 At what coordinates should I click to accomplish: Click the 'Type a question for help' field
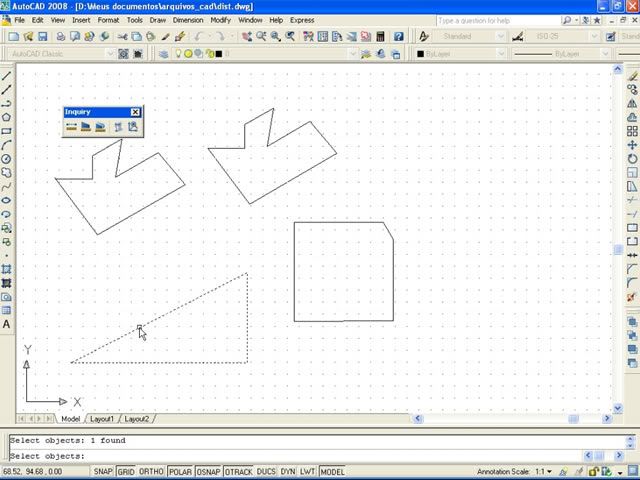click(x=498, y=20)
